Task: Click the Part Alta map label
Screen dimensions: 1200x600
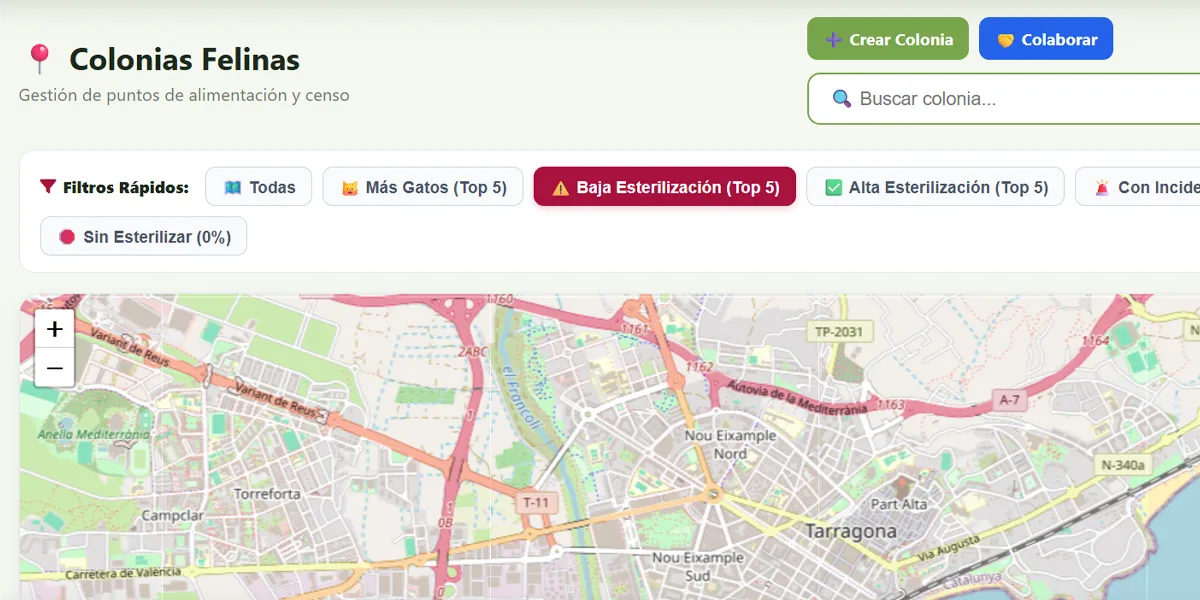Action: [x=899, y=504]
